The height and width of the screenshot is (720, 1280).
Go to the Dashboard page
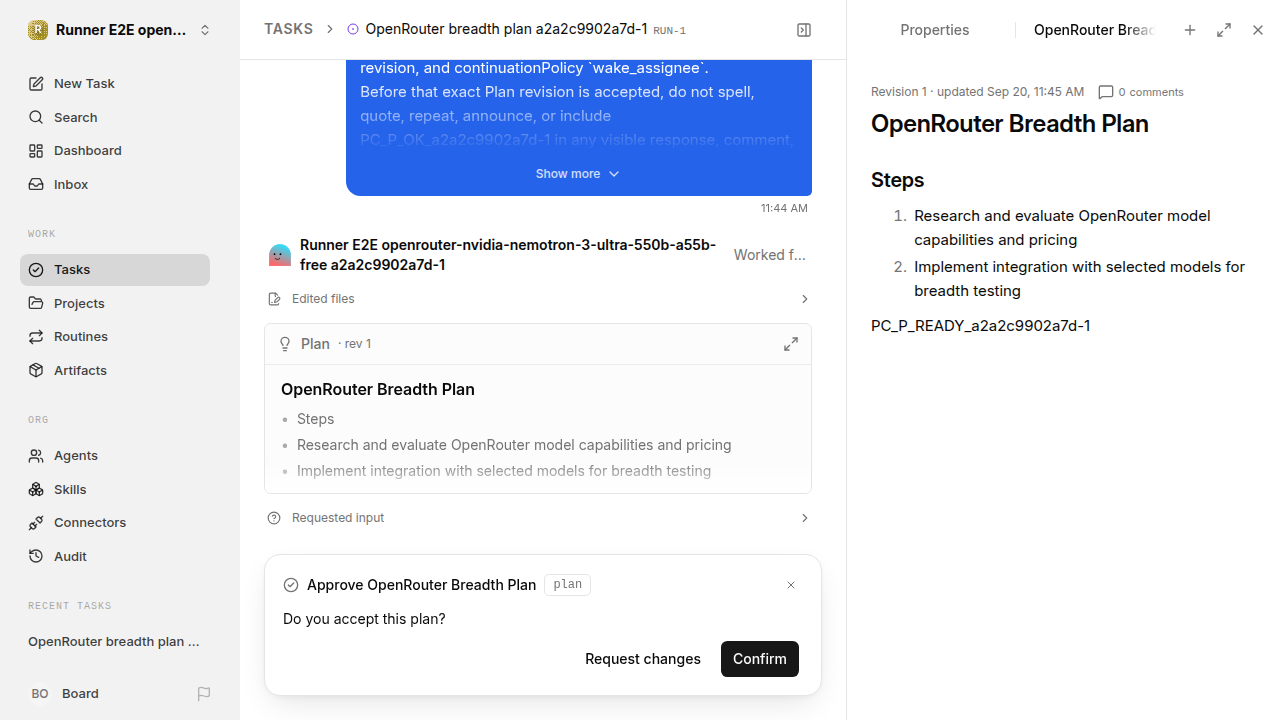click(x=115, y=150)
